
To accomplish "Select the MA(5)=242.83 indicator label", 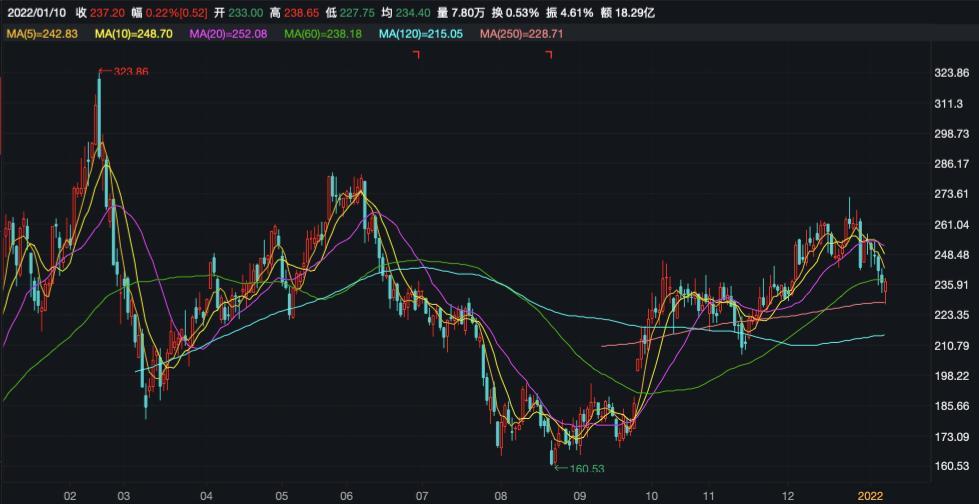I will 42,34.
